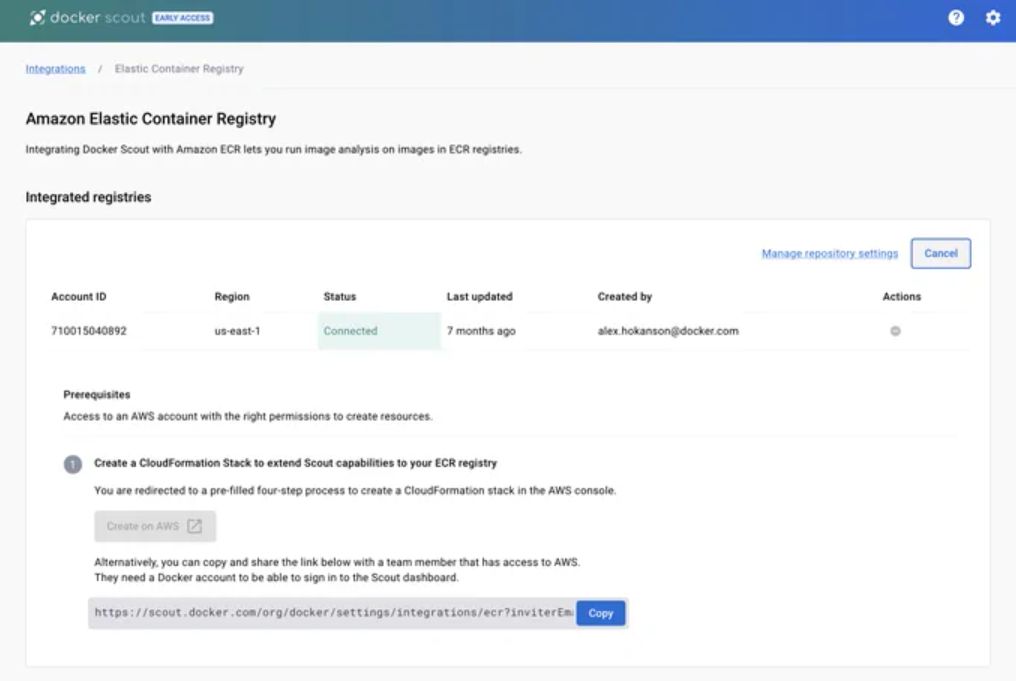Click the us-east-1 region cell

click(x=237, y=331)
